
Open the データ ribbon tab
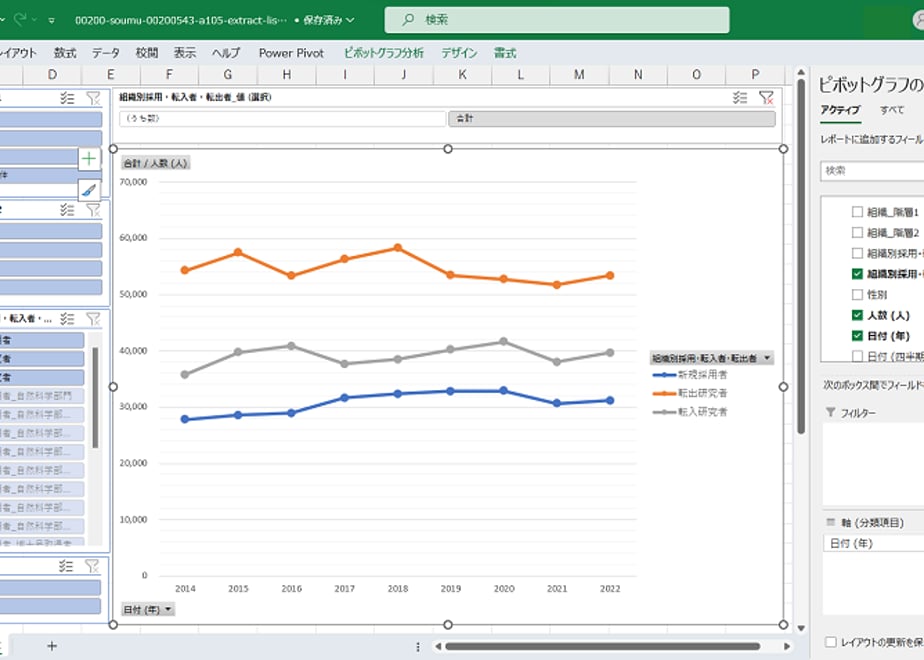[106, 53]
